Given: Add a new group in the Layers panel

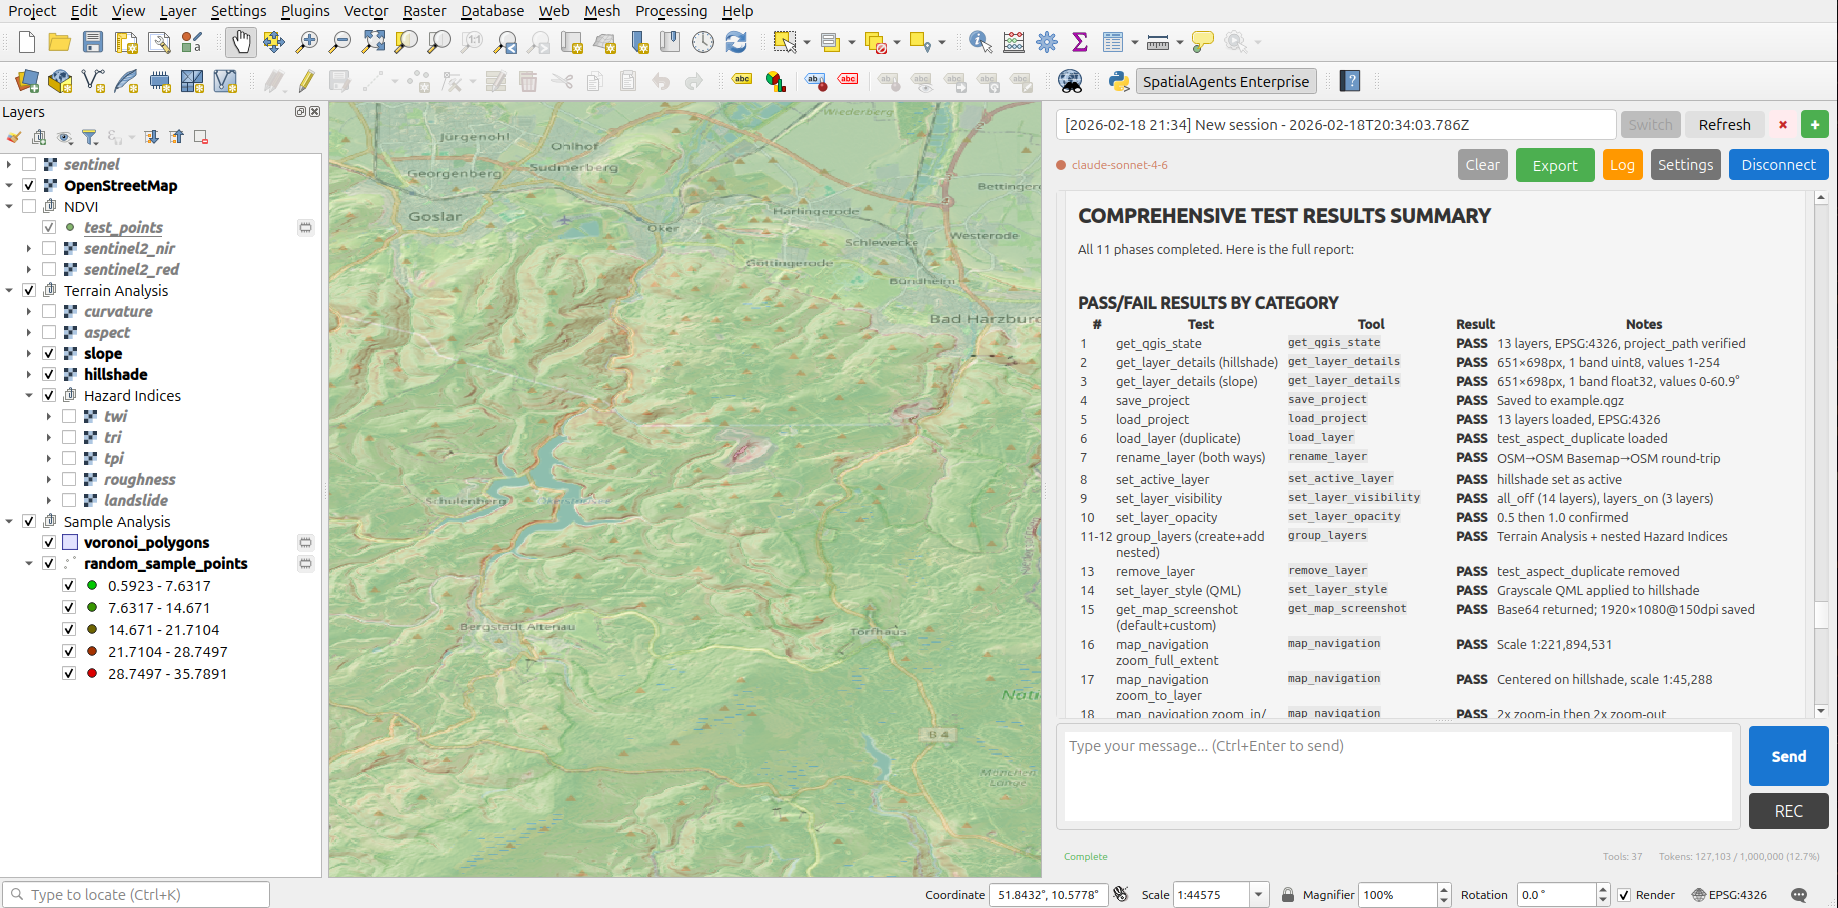Looking at the screenshot, I should coord(39,137).
